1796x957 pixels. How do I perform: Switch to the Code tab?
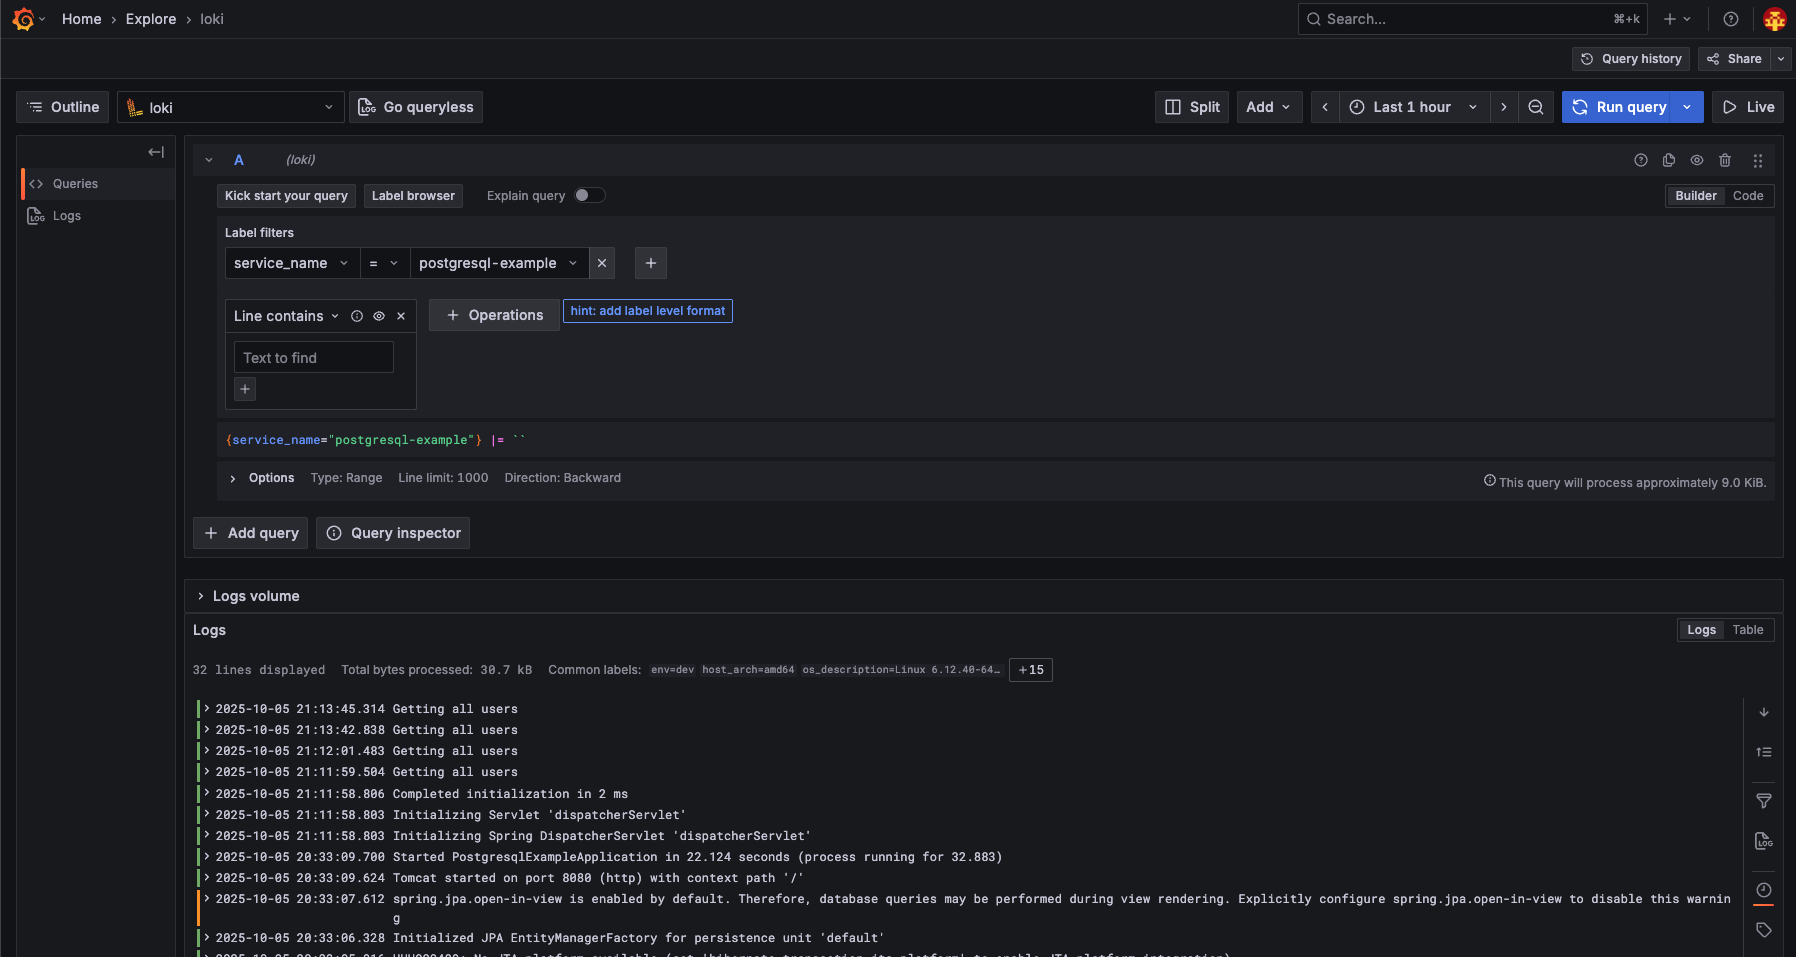(1748, 196)
